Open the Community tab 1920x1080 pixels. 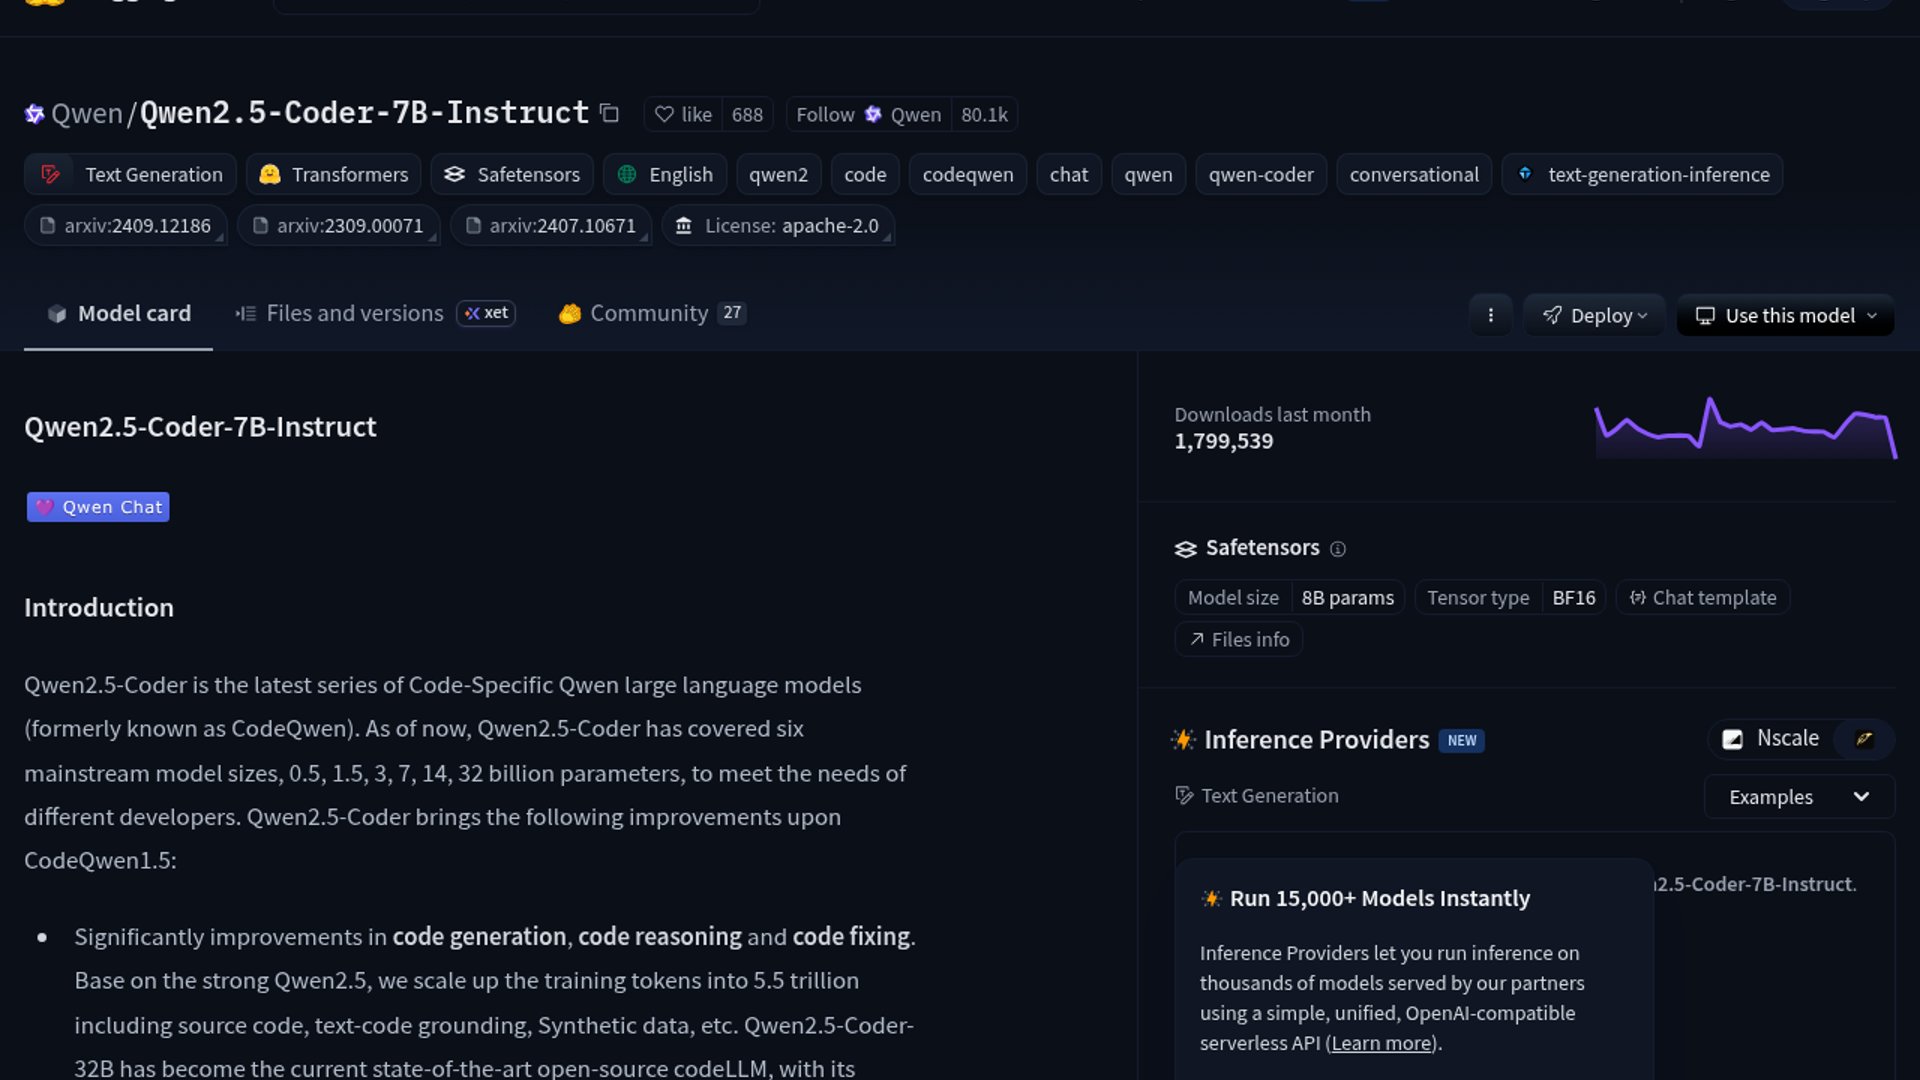point(650,314)
